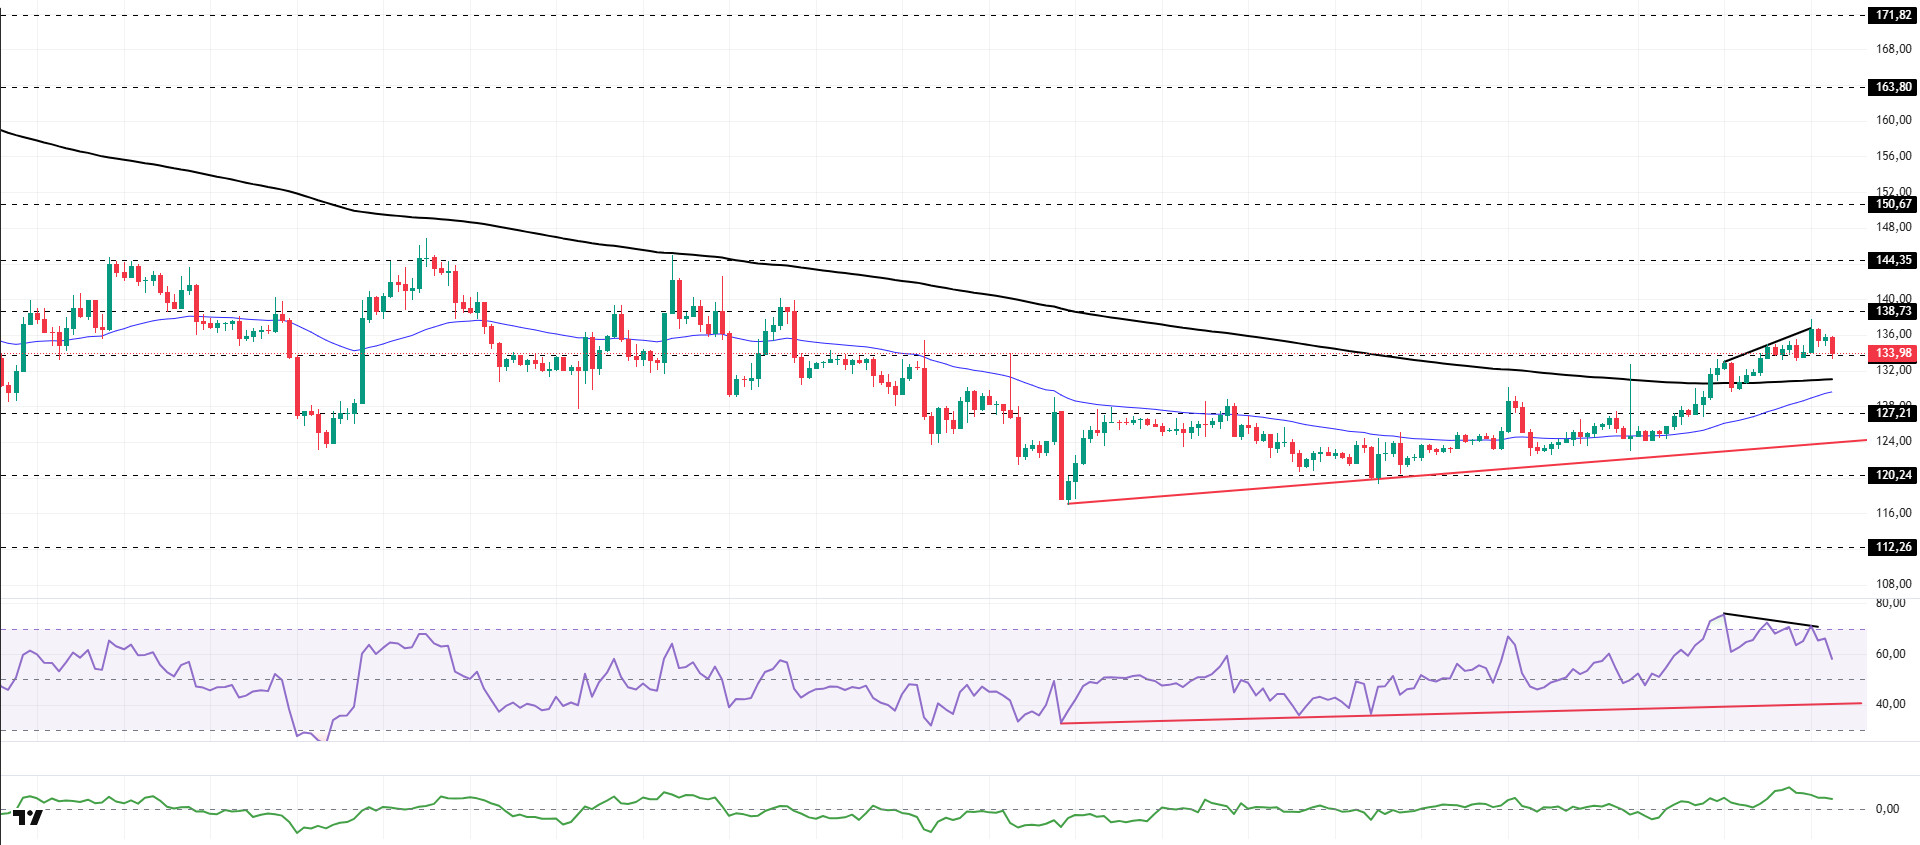Click the 120,24 support level label
Image resolution: width=1920 pixels, height=845 pixels.
coord(1893,475)
